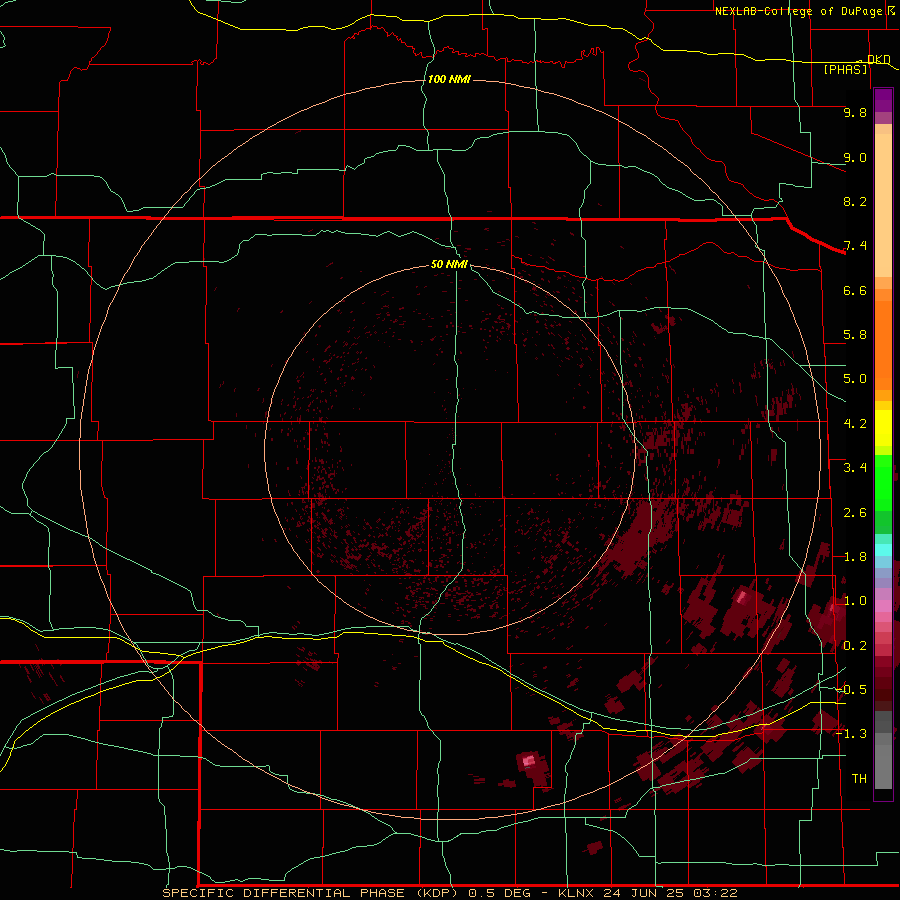The width and height of the screenshot is (900, 900).
Task: Click the 0.5 DEG elevation angle in the caption
Action: point(503,893)
